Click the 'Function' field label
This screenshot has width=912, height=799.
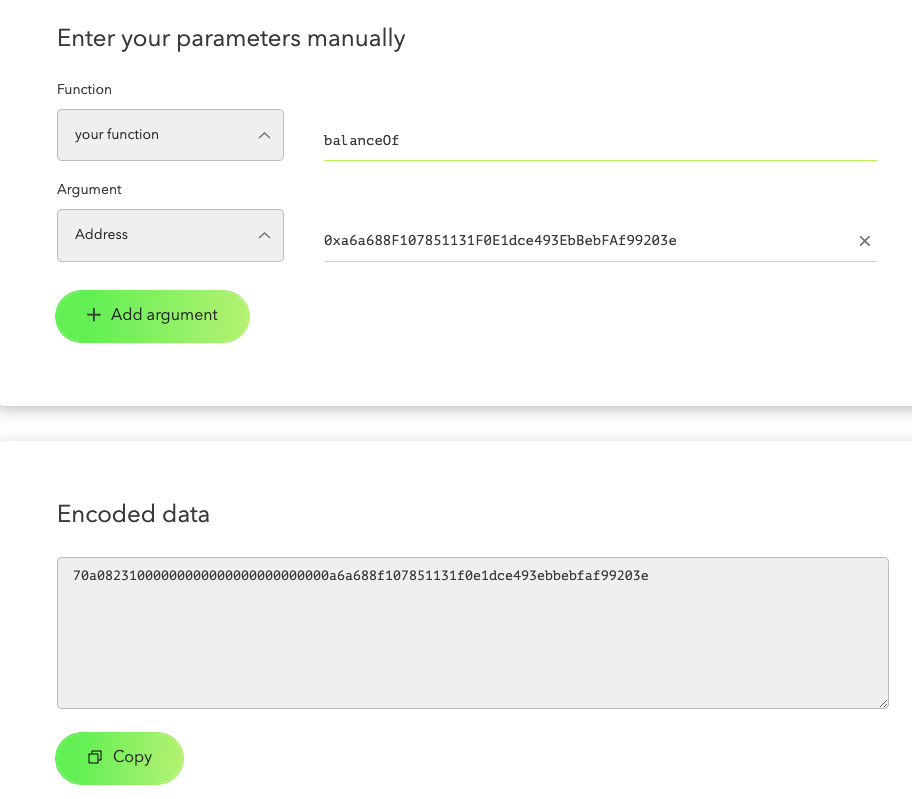pos(85,89)
